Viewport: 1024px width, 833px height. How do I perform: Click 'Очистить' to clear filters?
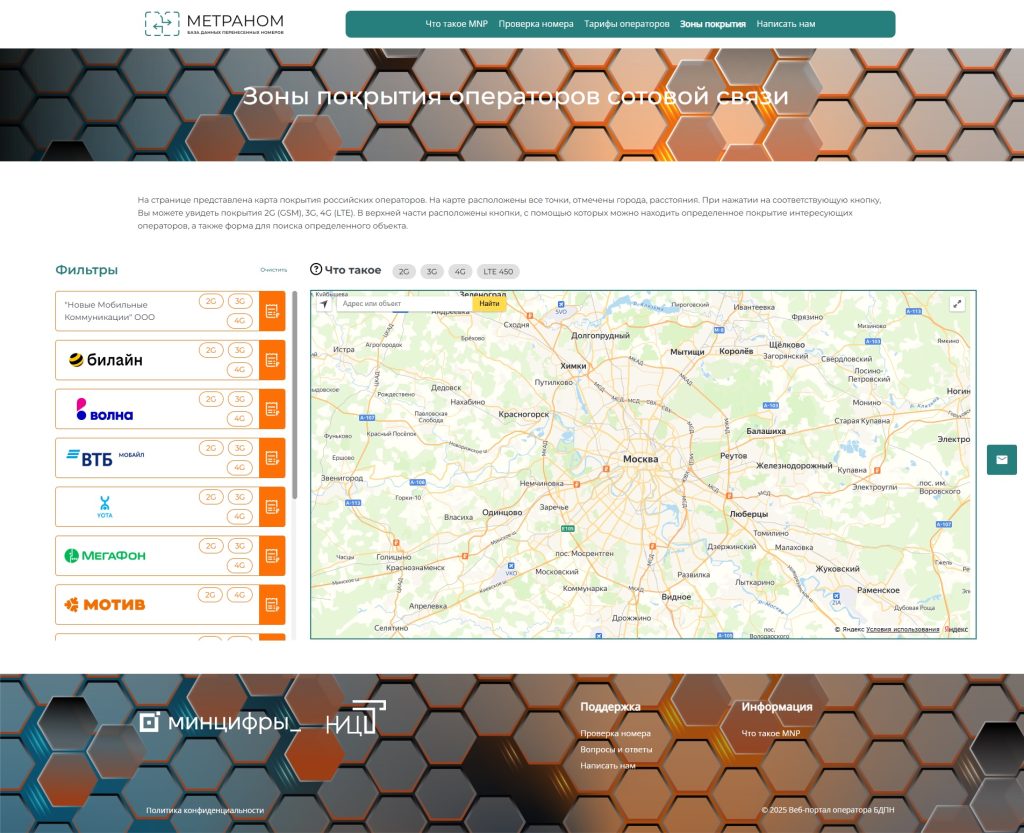point(273,270)
